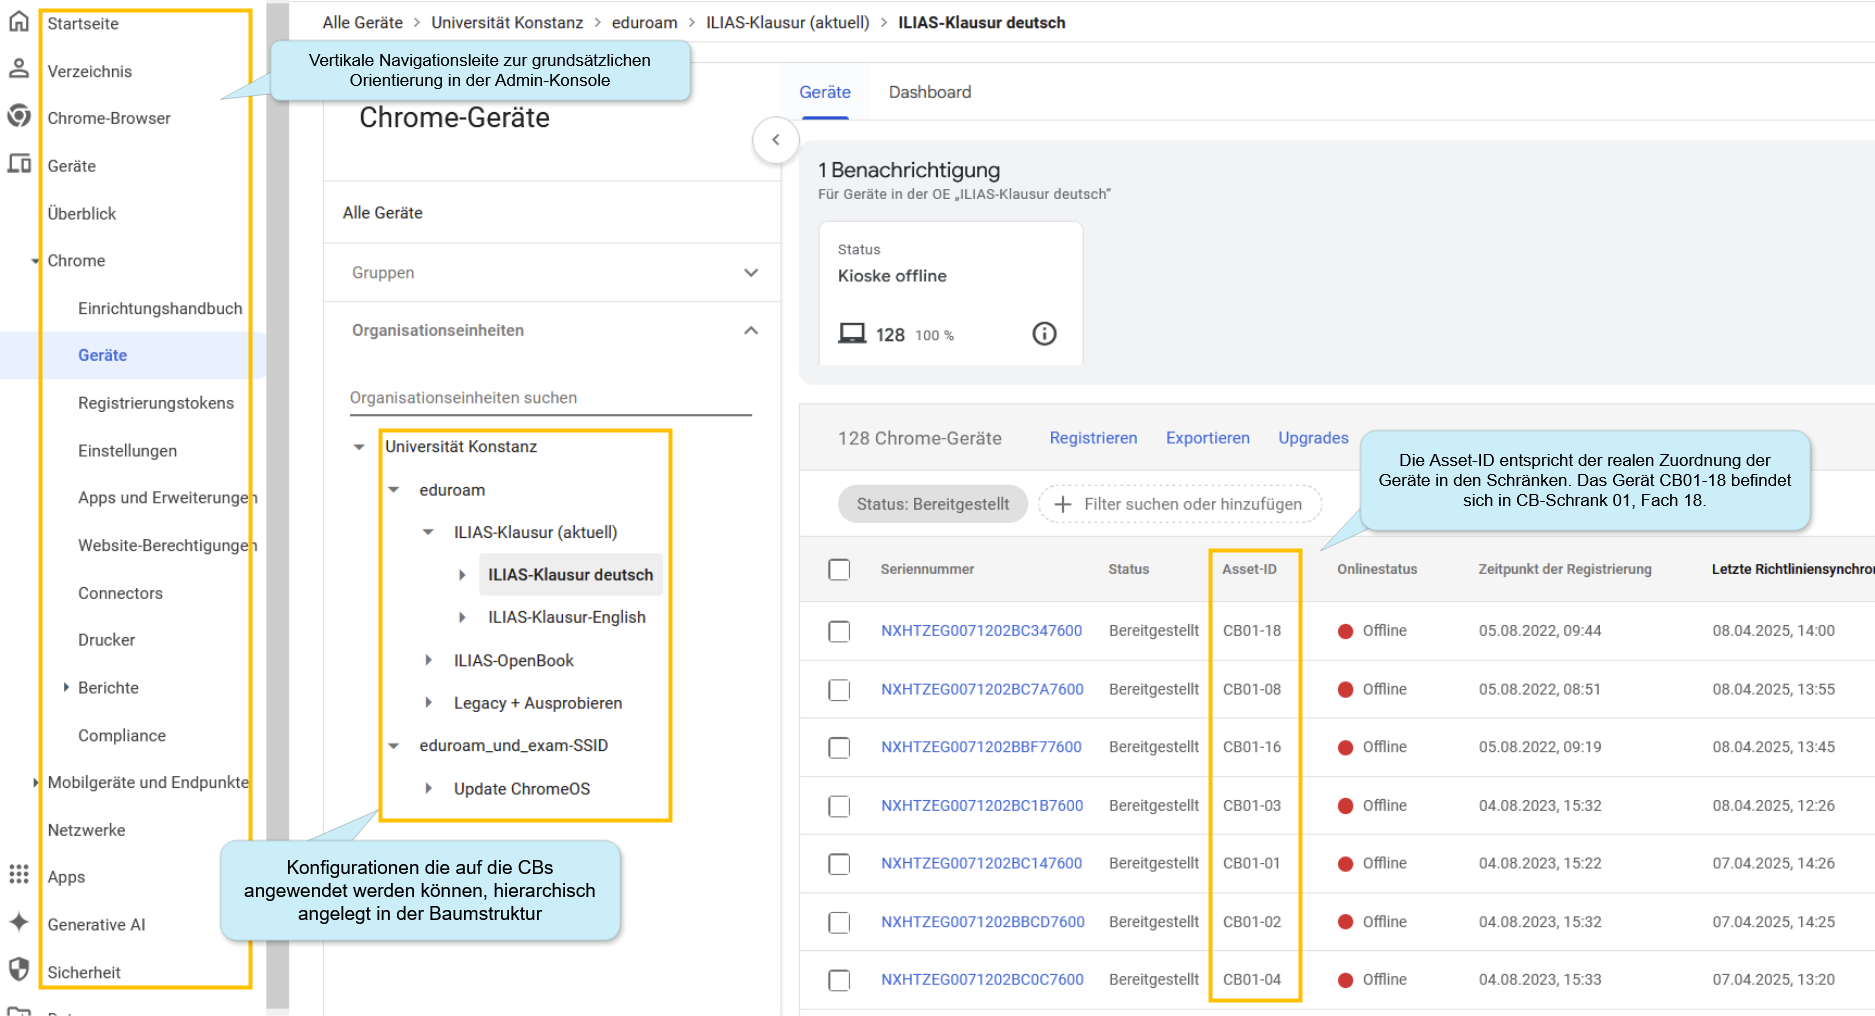Click plus icon in filter field

[1063, 504]
